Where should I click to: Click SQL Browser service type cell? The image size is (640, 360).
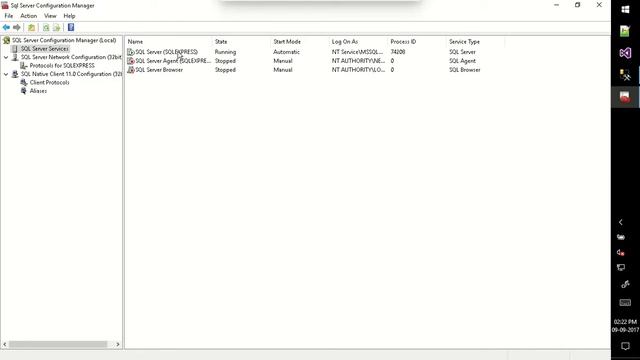point(464,70)
